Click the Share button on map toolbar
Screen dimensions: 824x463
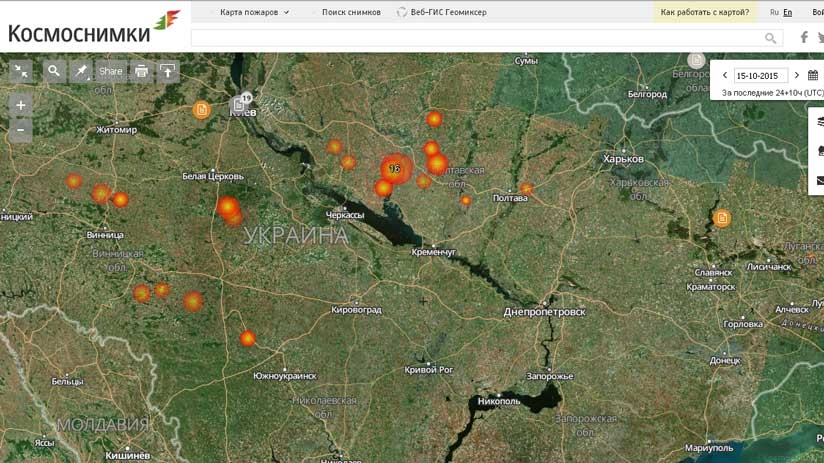tap(111, 71)
